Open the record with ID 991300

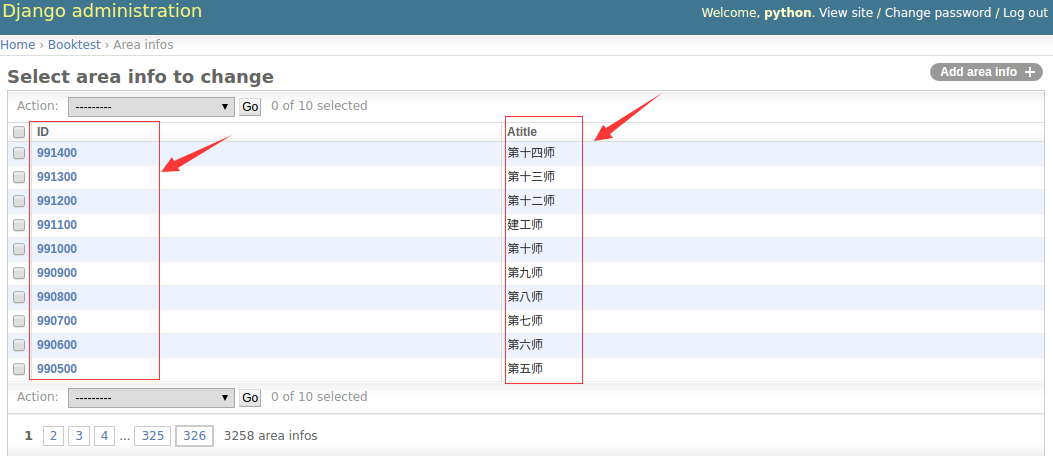coord(57,177)
